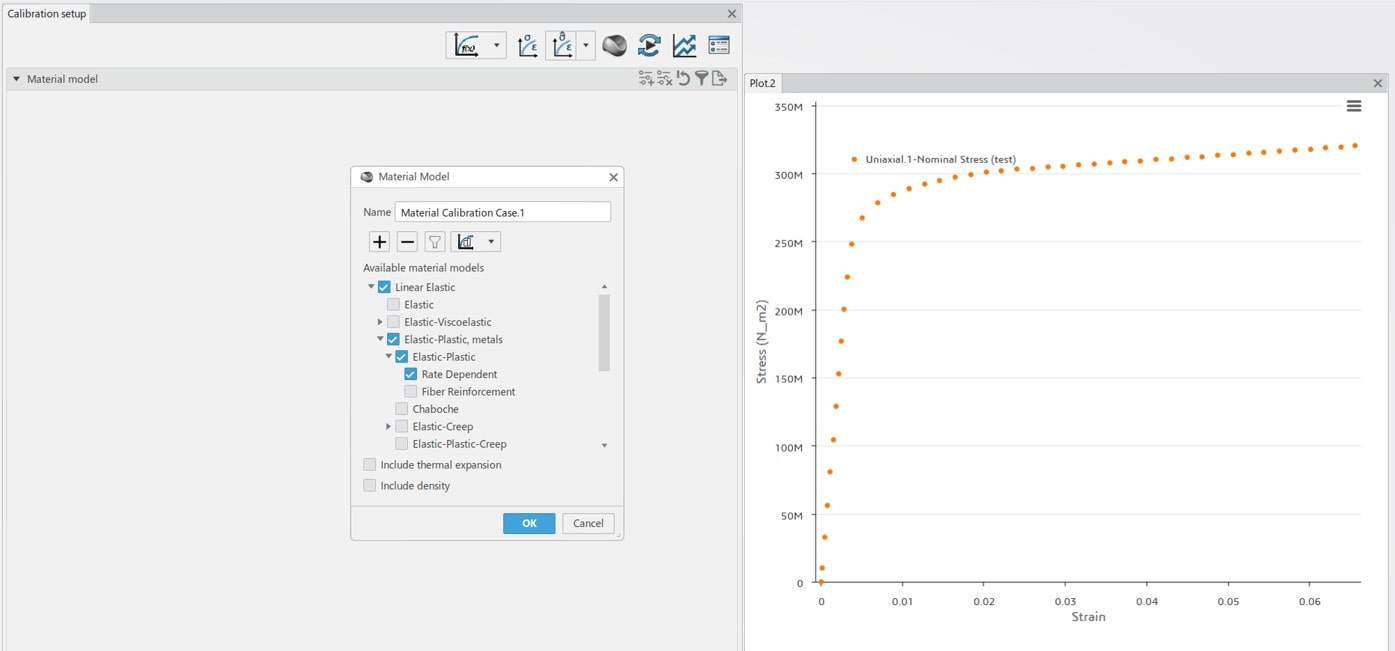Click the undo reset arrow icon
The width and height of the screenshot is (1395, 651).
tap(683, 78)
